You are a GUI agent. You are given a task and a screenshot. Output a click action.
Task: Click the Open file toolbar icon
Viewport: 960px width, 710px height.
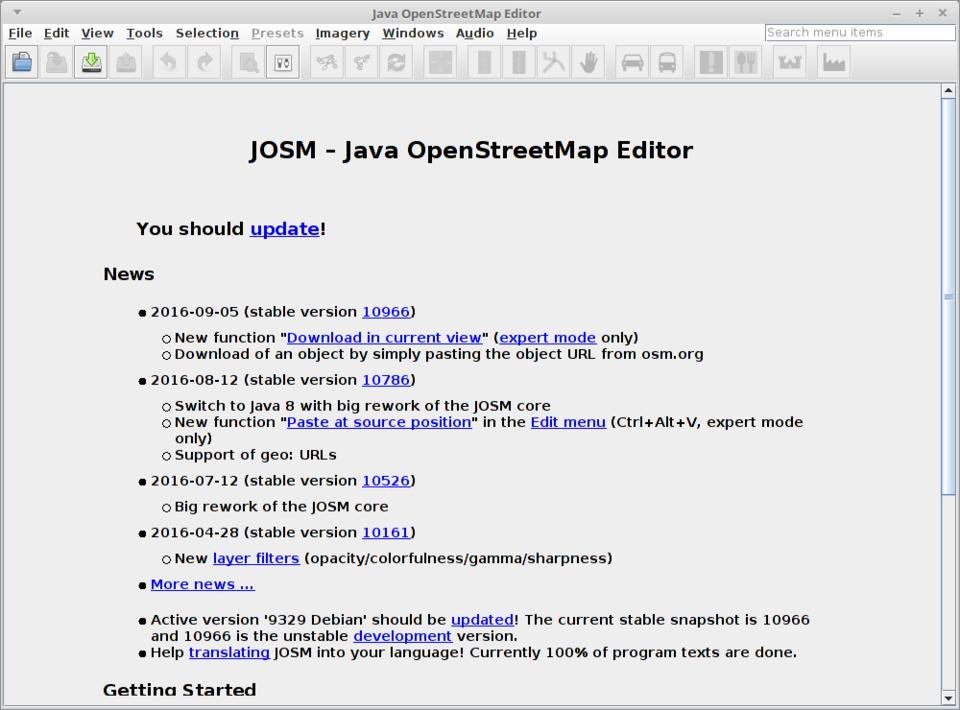(22, 63)
